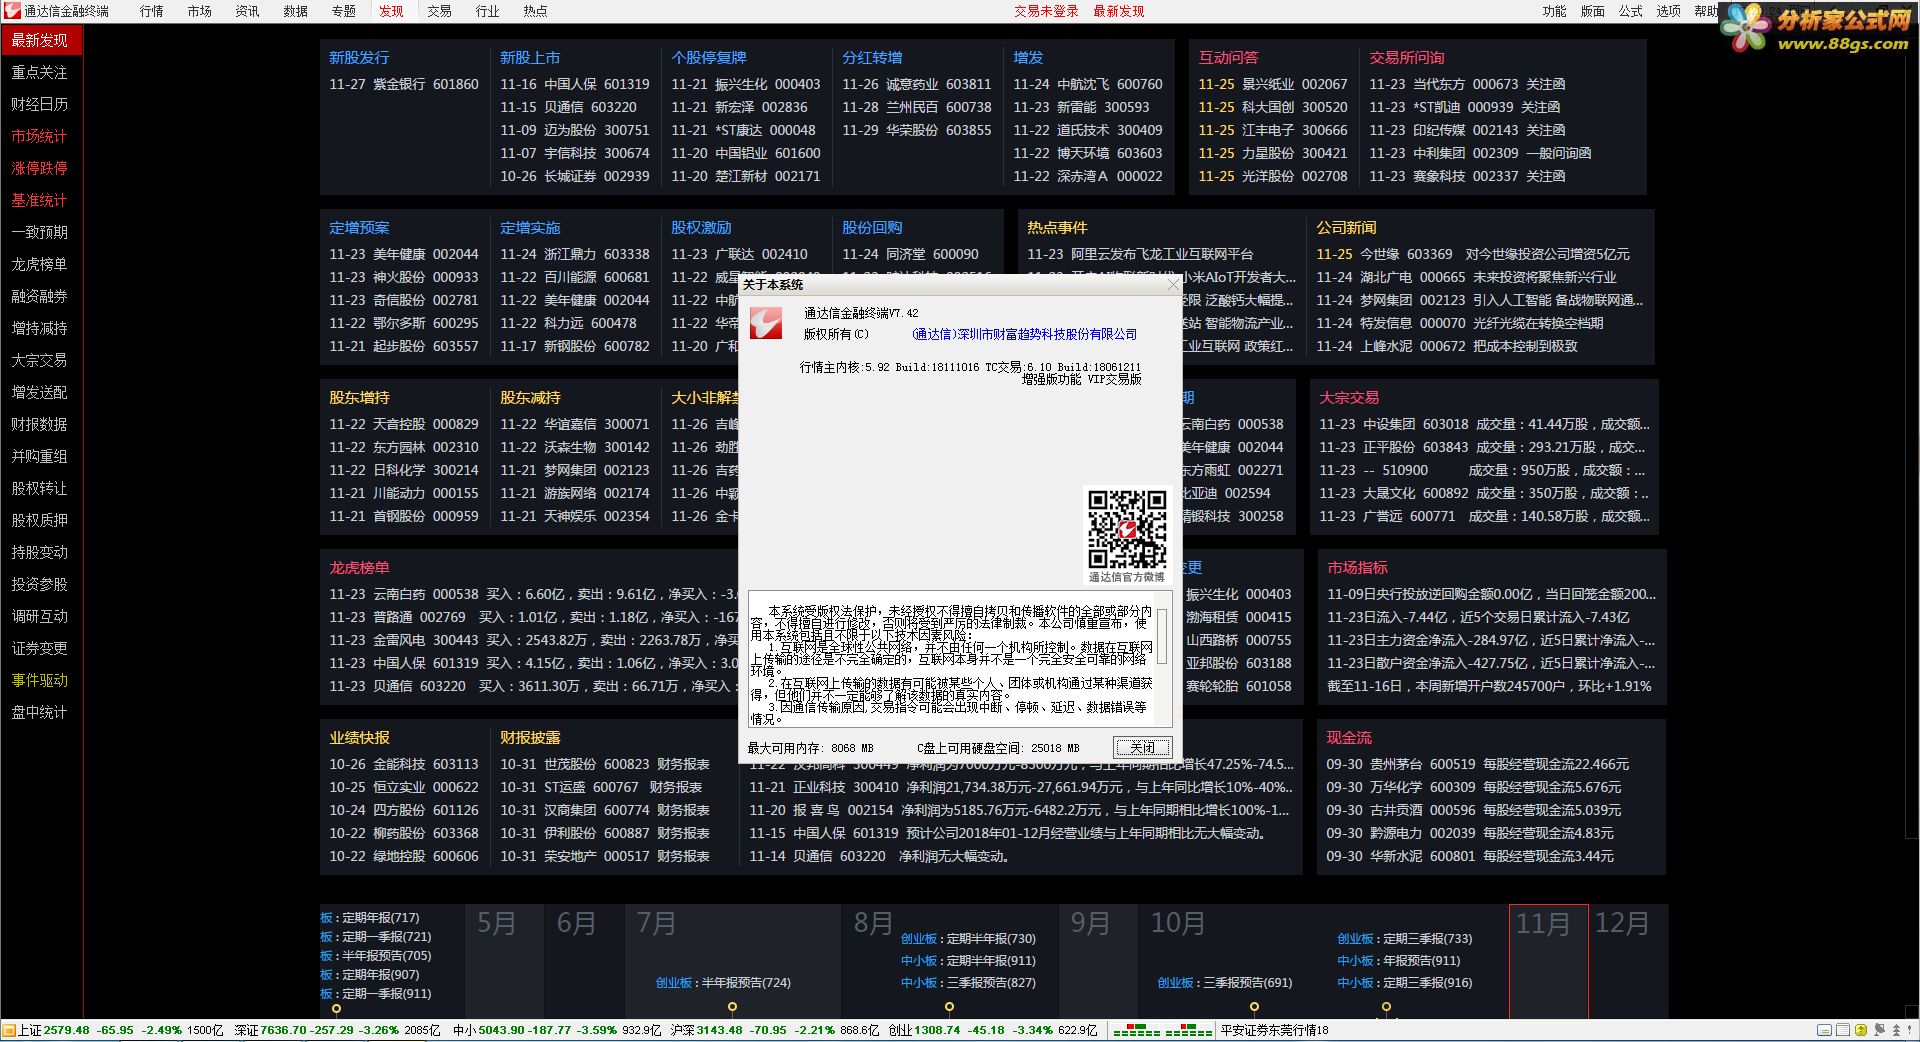1920x1042 pixels.
Task: Click the pin icon in status bar
Action: pyautogui.click(x=1879, y=1030)
